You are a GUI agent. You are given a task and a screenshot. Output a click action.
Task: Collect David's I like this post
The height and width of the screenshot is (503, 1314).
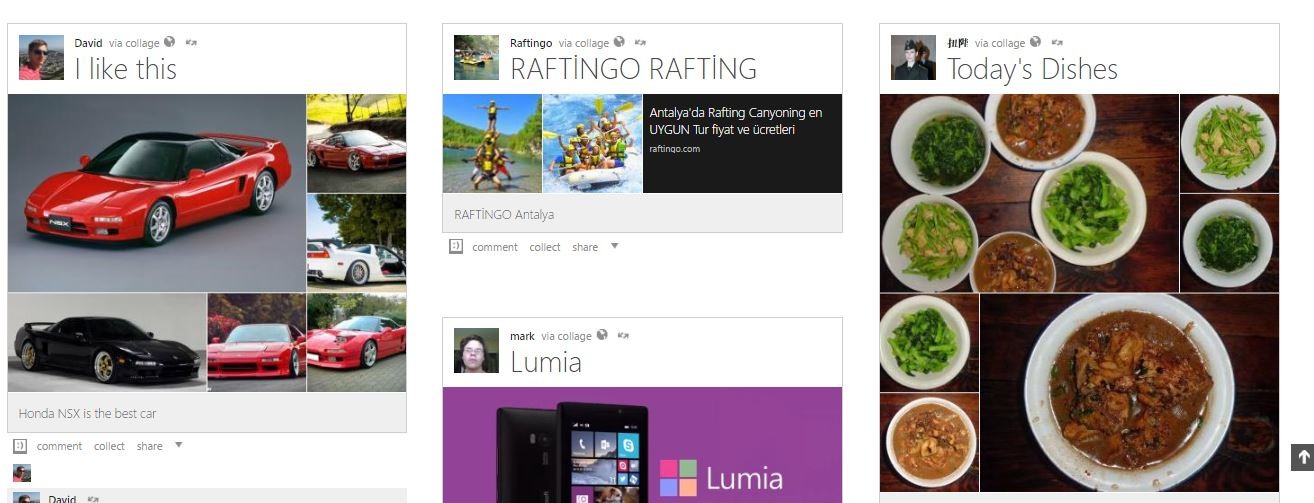click(x=109, y=446)
